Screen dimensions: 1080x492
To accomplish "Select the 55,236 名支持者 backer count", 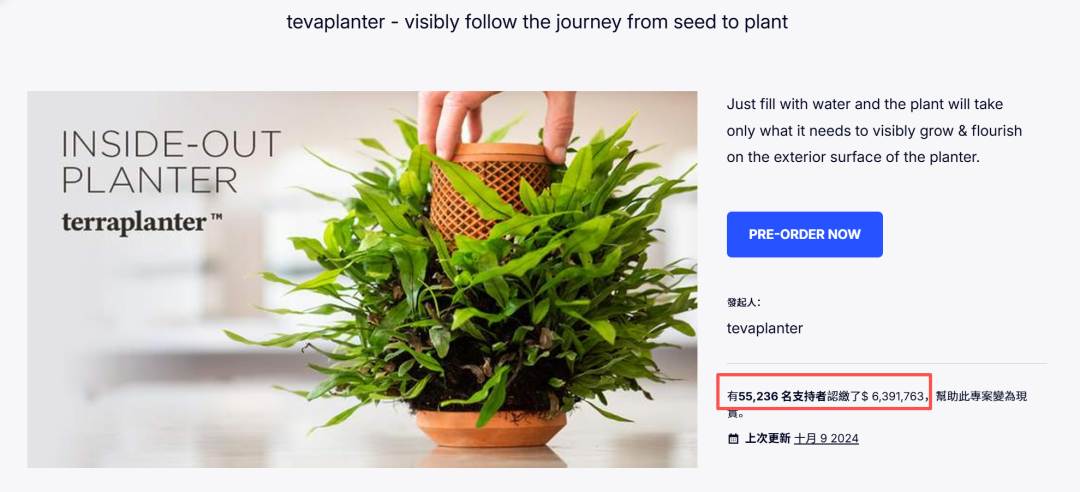I will [782, 396].
